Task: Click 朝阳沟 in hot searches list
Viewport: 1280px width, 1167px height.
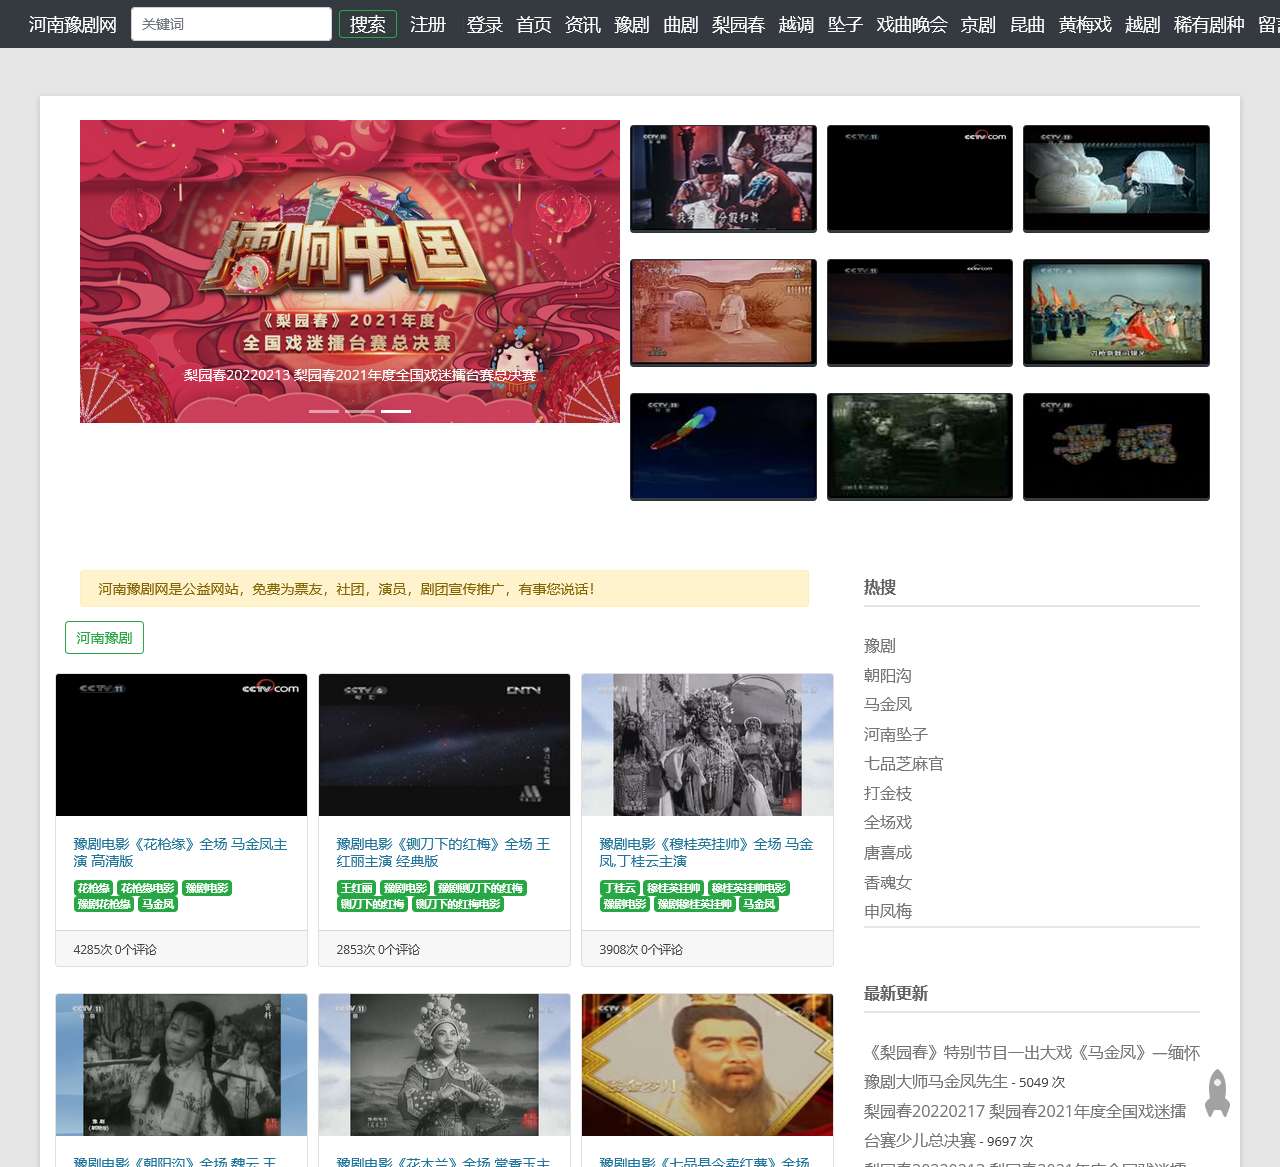Action: [887, 675]
